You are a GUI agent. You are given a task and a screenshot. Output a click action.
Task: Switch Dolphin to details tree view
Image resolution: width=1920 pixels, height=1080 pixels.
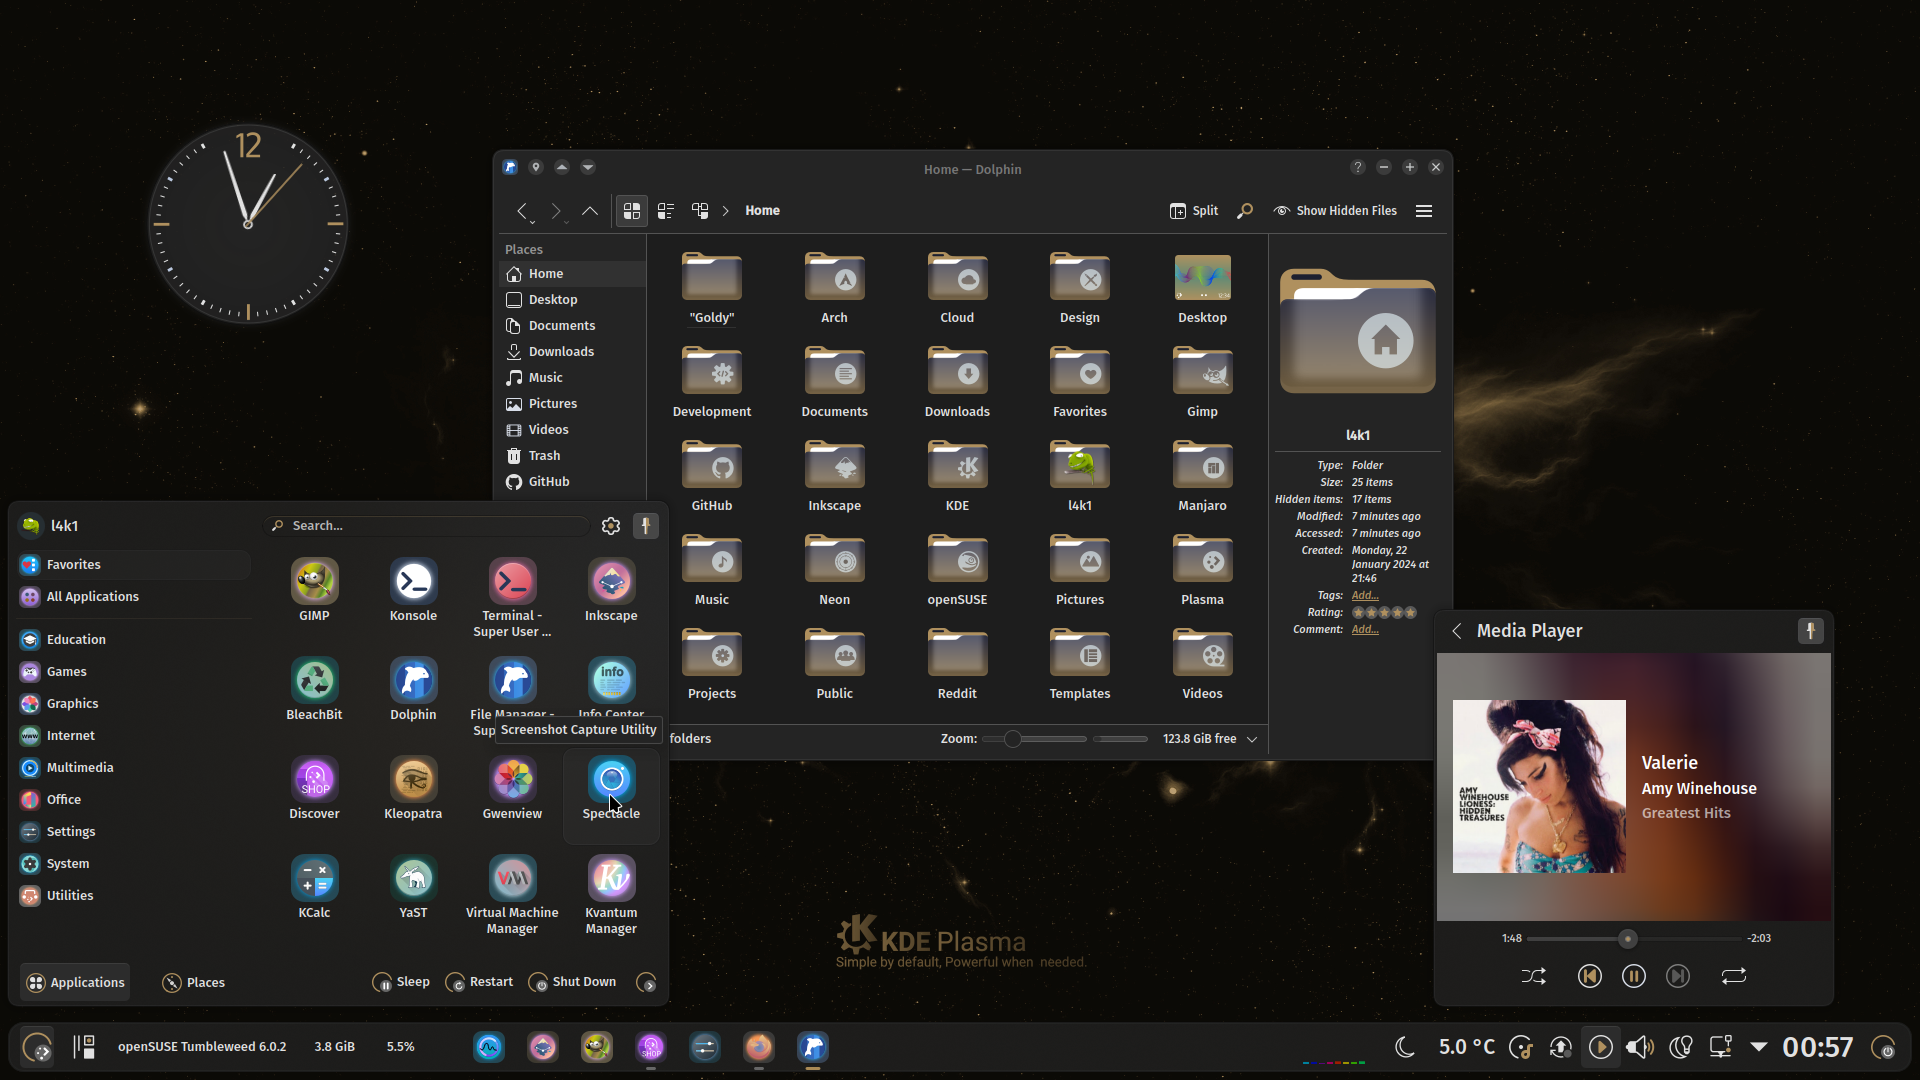(700, 211)
